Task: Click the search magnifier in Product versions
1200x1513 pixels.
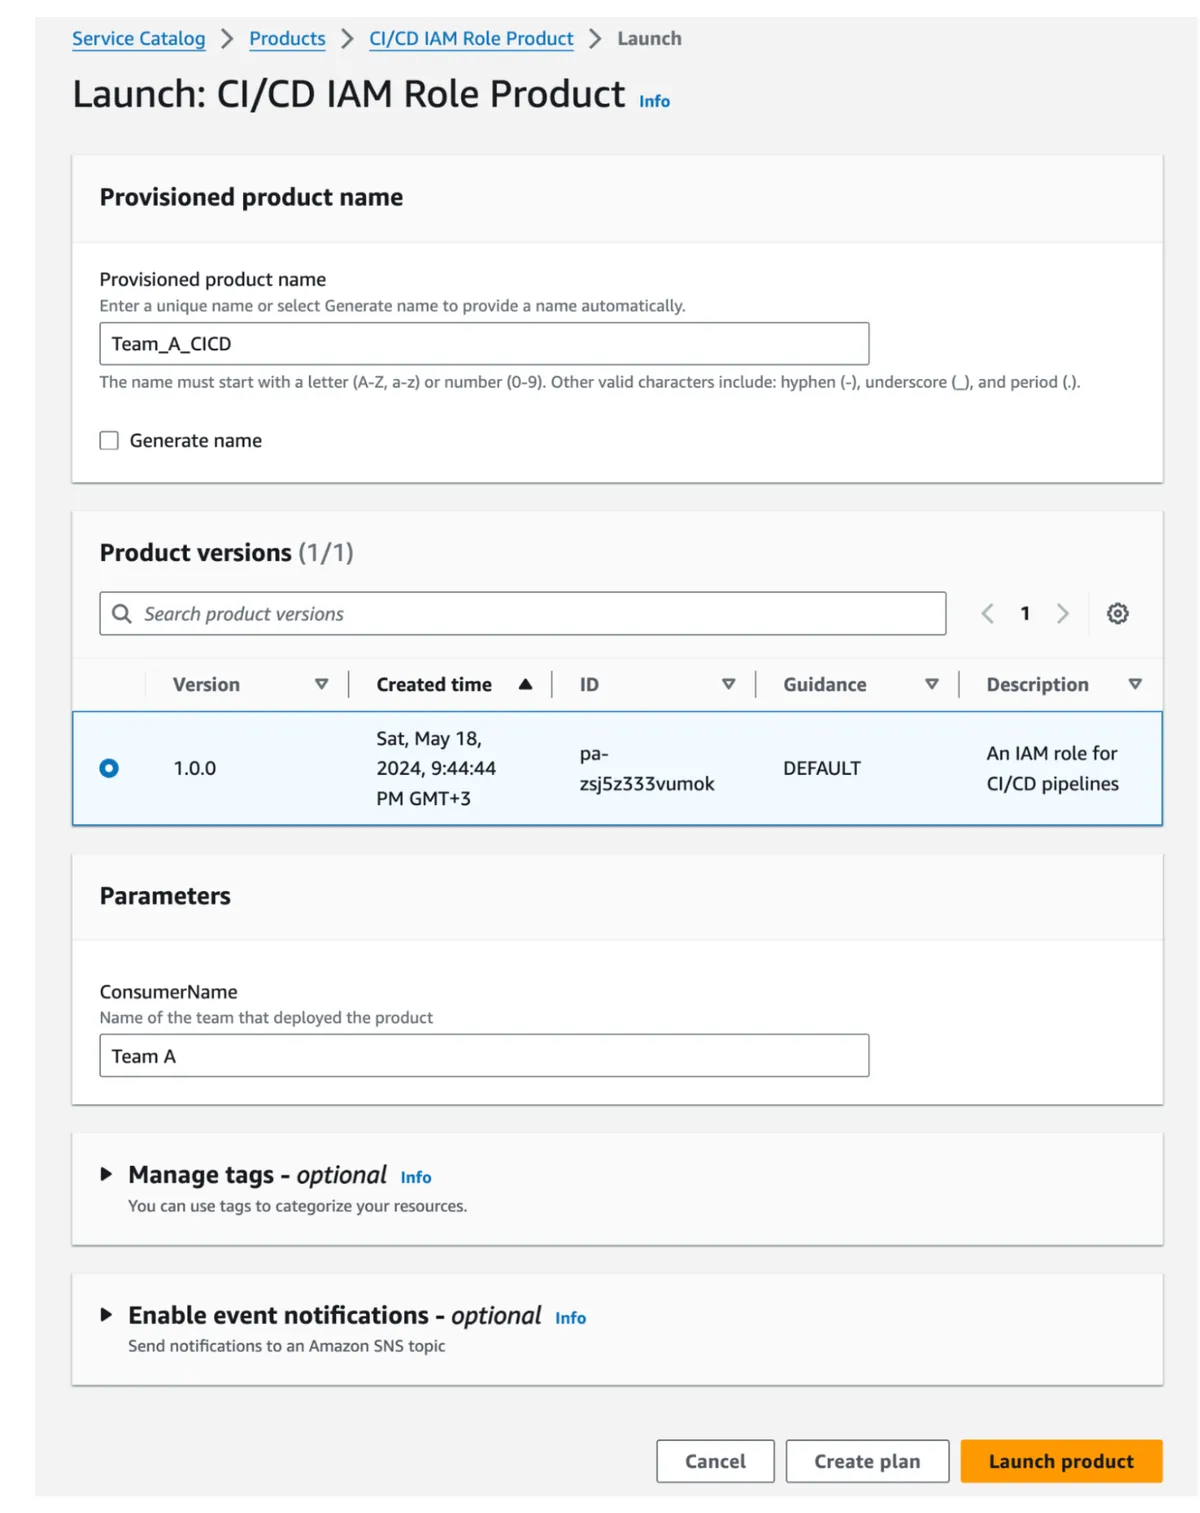Action: 122,613
